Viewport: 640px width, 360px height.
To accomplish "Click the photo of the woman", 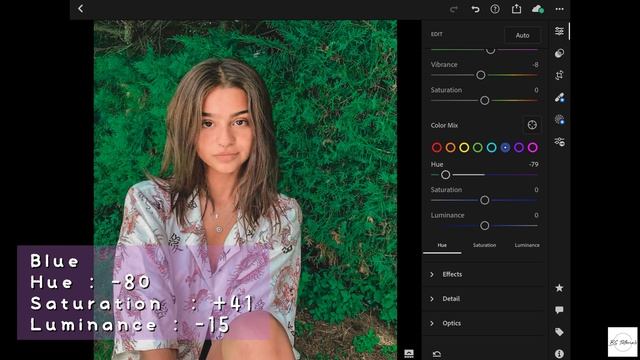I will 245,190.
